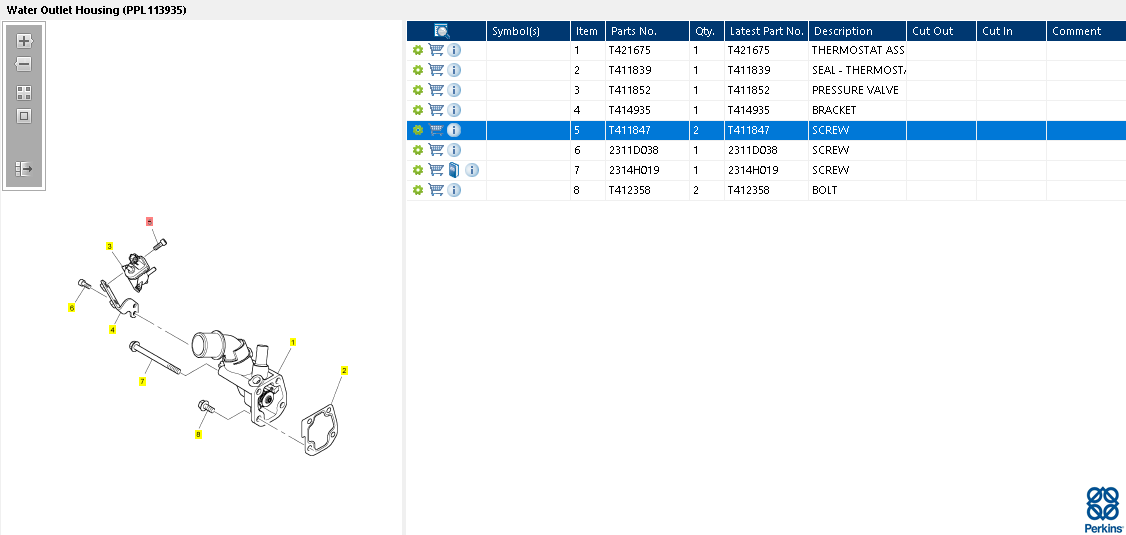The width and height of the screenshot is (1126, 535).
Task: Click gear icon for T411852 pressure valve
Action: (418, 90)
